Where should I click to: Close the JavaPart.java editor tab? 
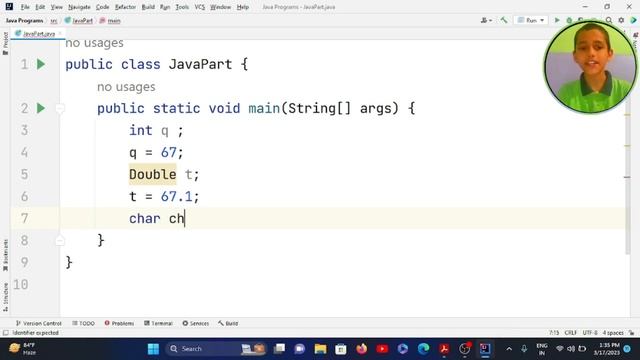click(60, 33)
